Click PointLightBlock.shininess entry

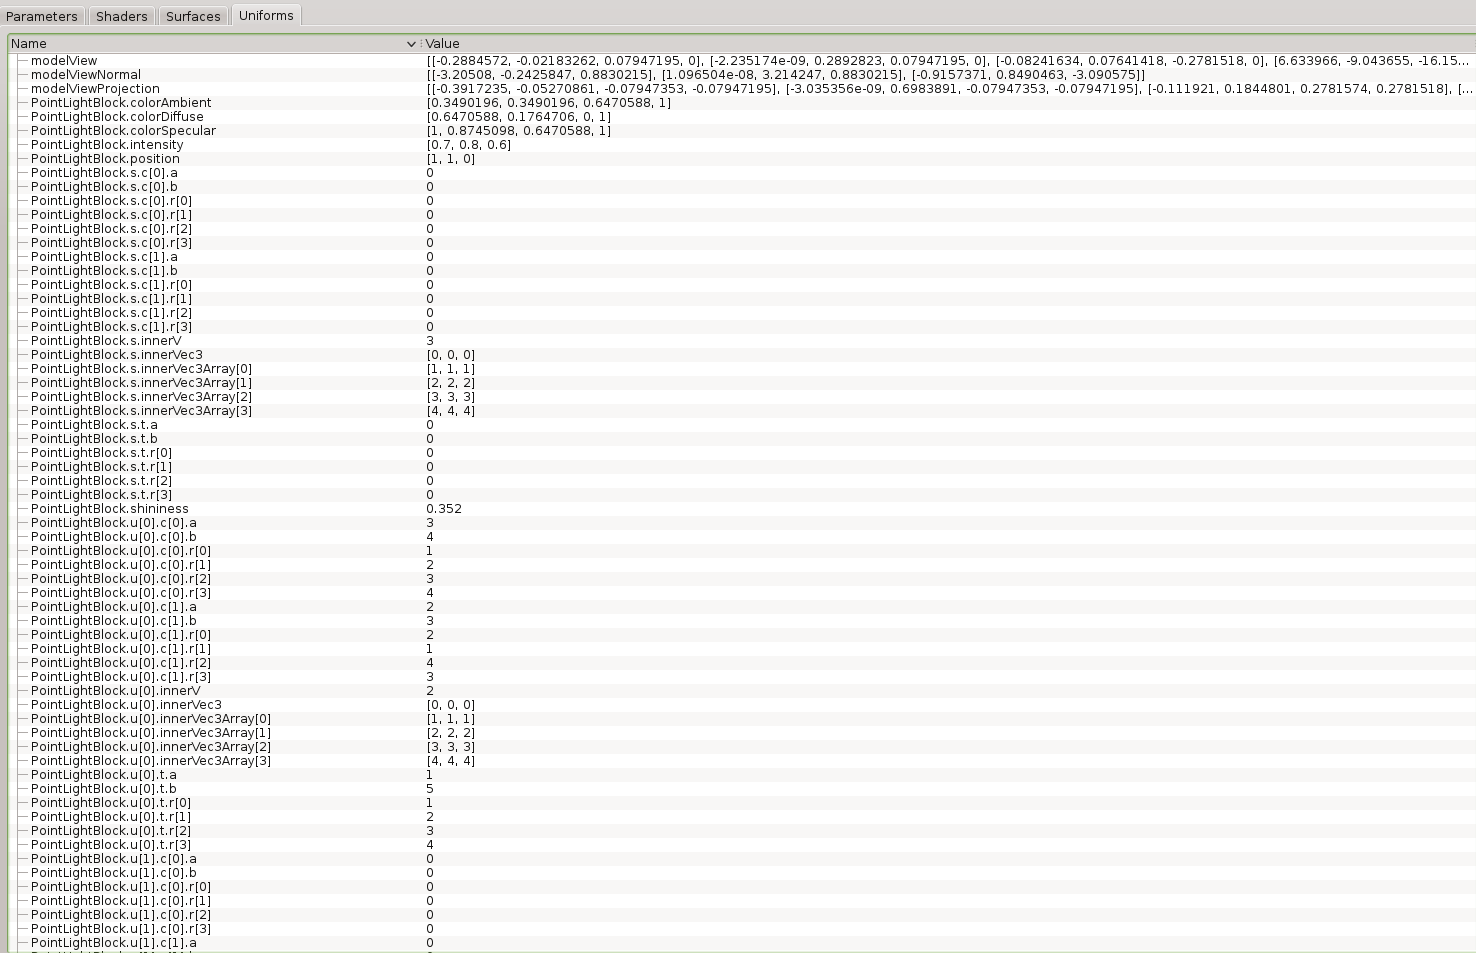741,509
